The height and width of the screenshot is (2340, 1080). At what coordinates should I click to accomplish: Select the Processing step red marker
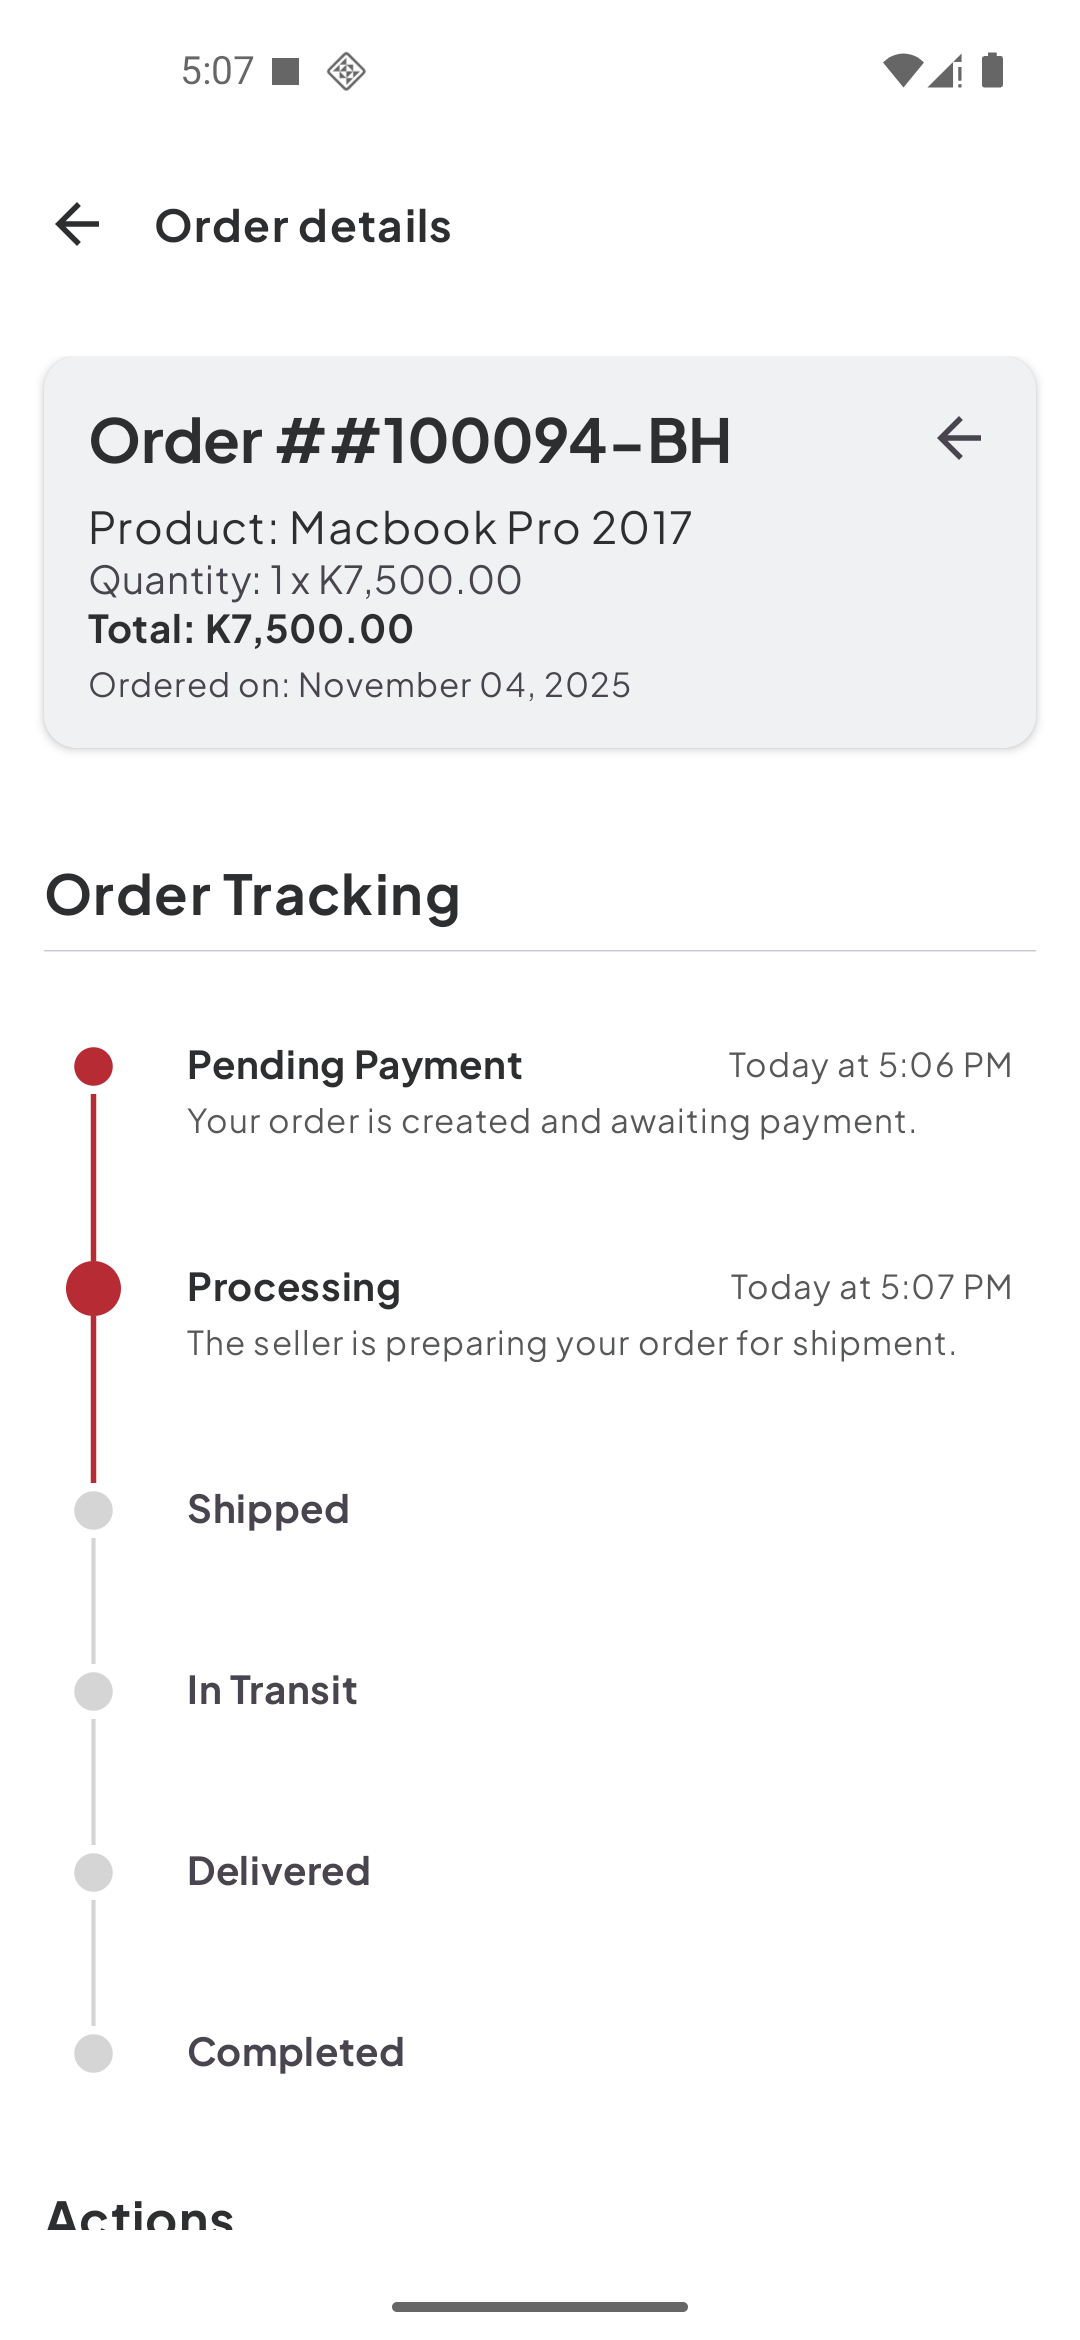click(x=93, y=1288)
